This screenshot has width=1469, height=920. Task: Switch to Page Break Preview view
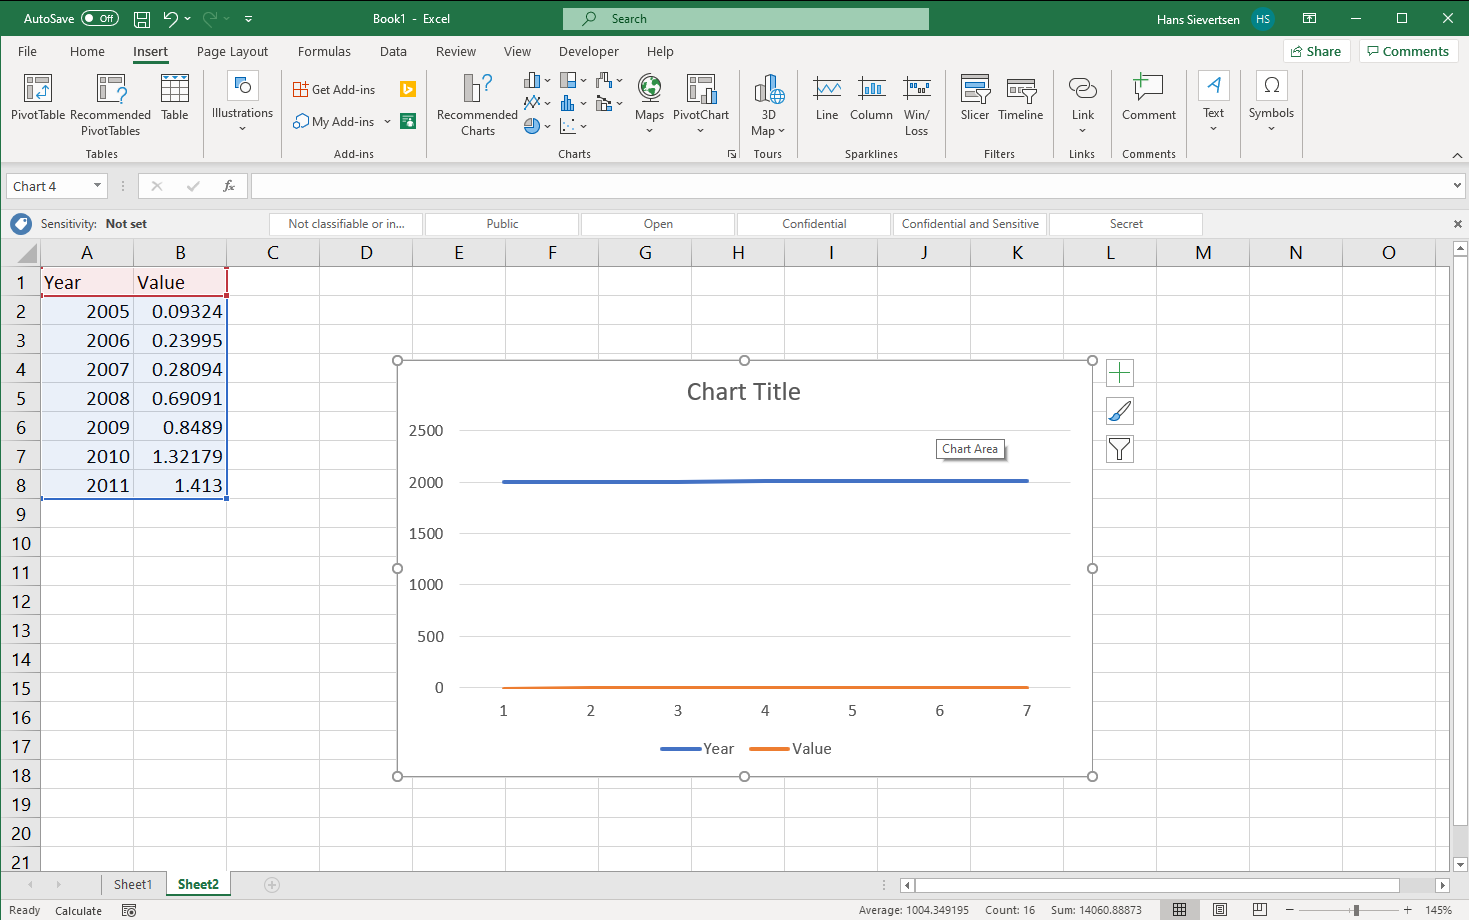pos(1260,910)
